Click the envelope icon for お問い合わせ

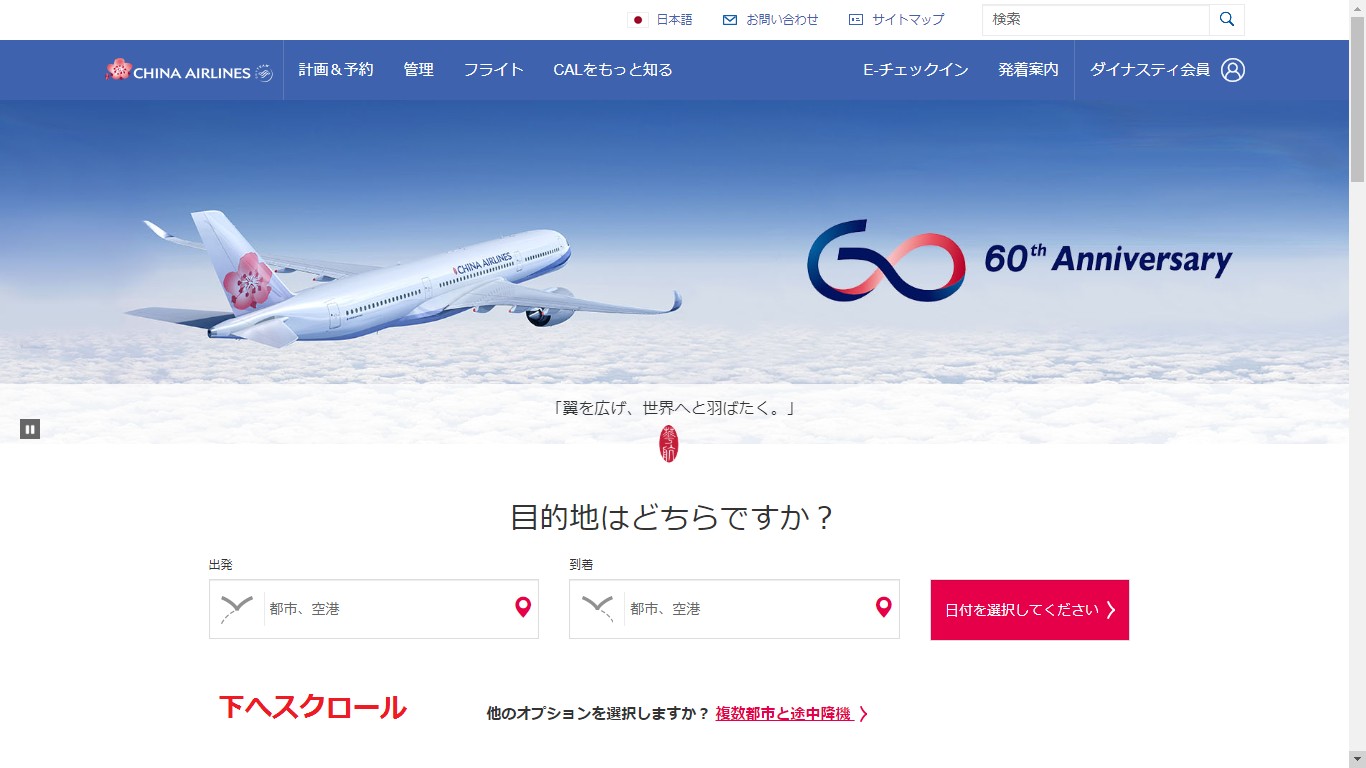730,20
